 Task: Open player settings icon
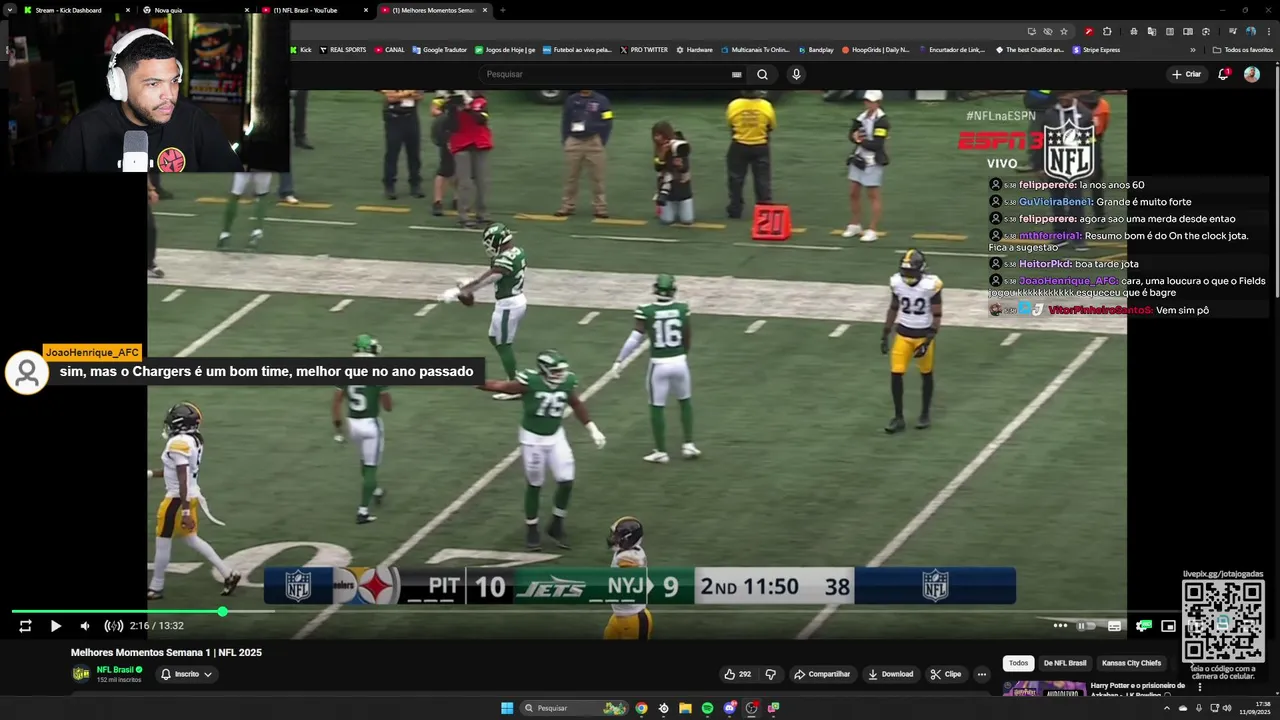click(1142, 626)
